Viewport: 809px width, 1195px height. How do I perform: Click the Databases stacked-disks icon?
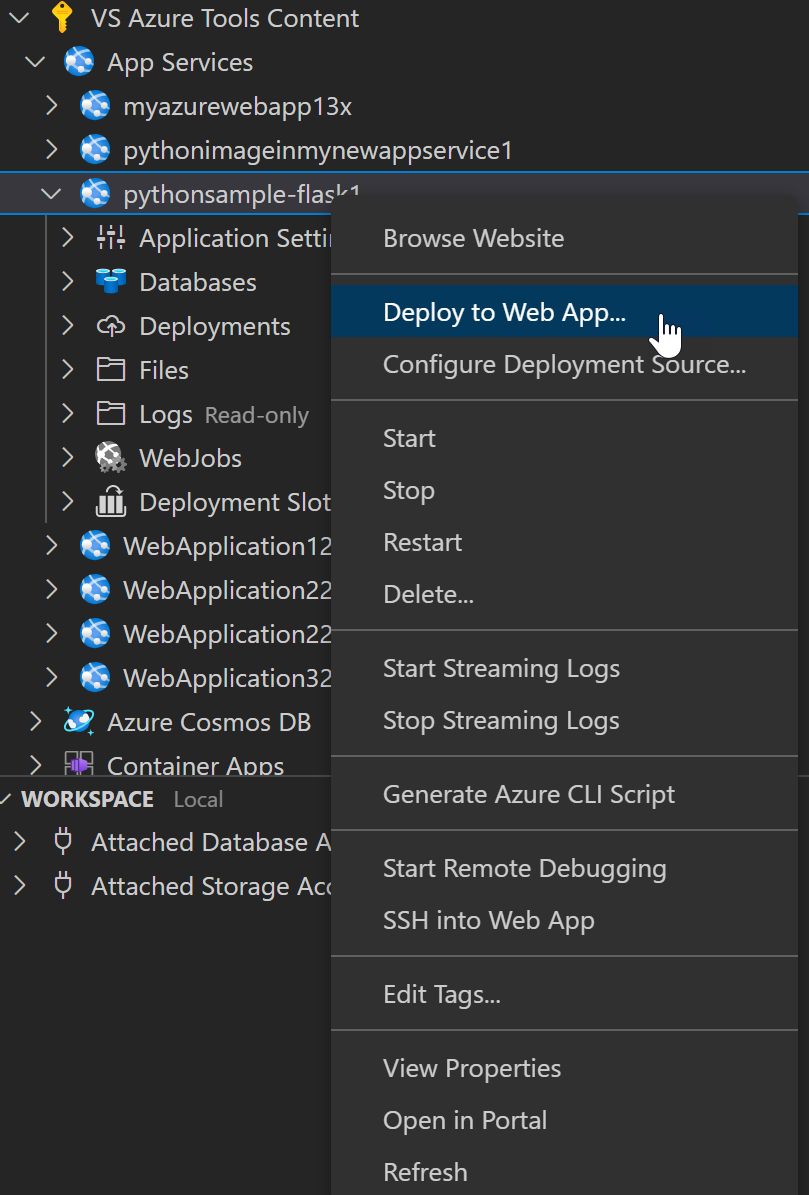[x=111, y=282]
